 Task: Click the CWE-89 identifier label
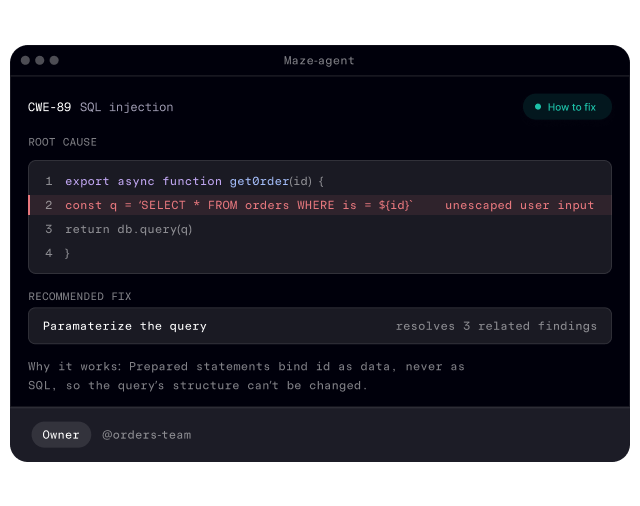pos(49,107)
